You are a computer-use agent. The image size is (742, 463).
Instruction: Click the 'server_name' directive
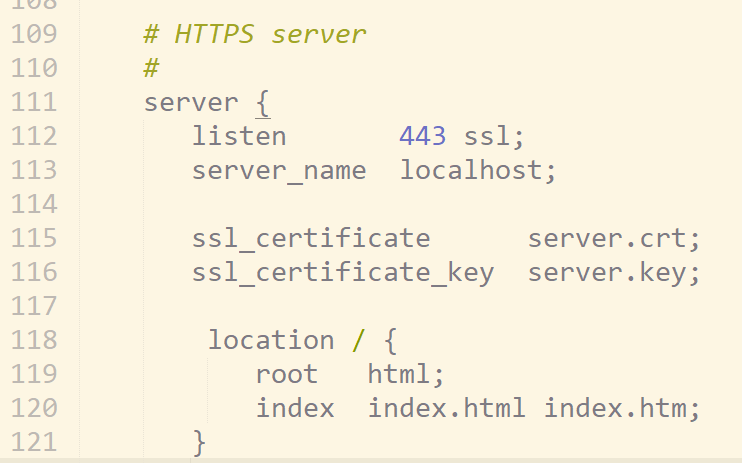click(279, 171)
